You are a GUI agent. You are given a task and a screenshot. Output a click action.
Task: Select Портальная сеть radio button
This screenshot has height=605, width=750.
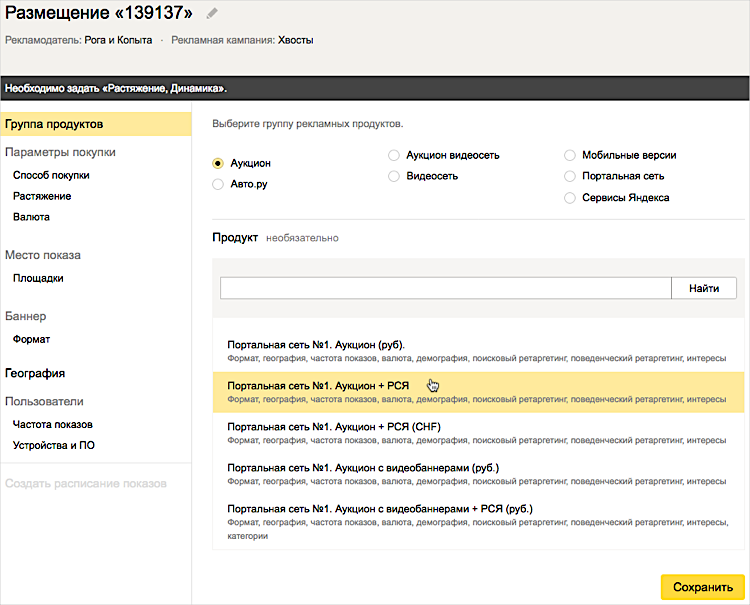(x=570, y=176)
